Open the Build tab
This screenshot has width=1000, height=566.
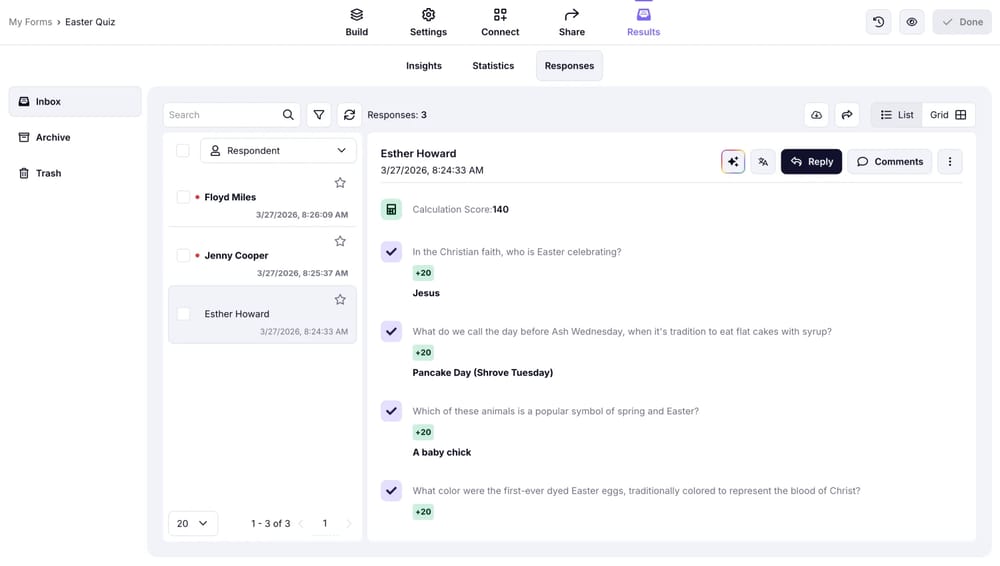tap(357, 22)
